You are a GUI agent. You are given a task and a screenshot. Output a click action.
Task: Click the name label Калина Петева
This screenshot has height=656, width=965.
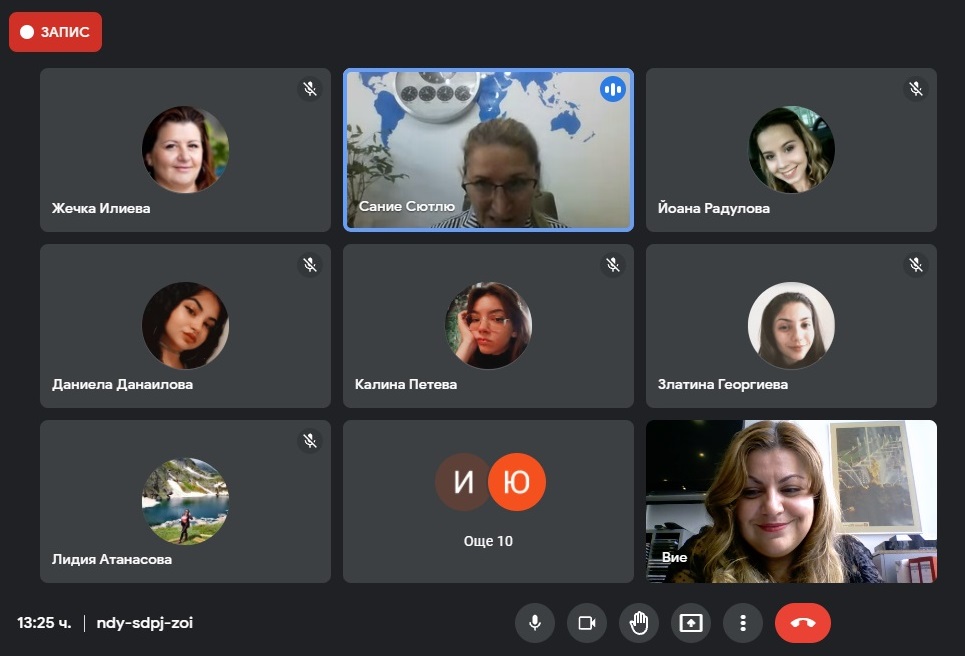(x=406, y=384)
